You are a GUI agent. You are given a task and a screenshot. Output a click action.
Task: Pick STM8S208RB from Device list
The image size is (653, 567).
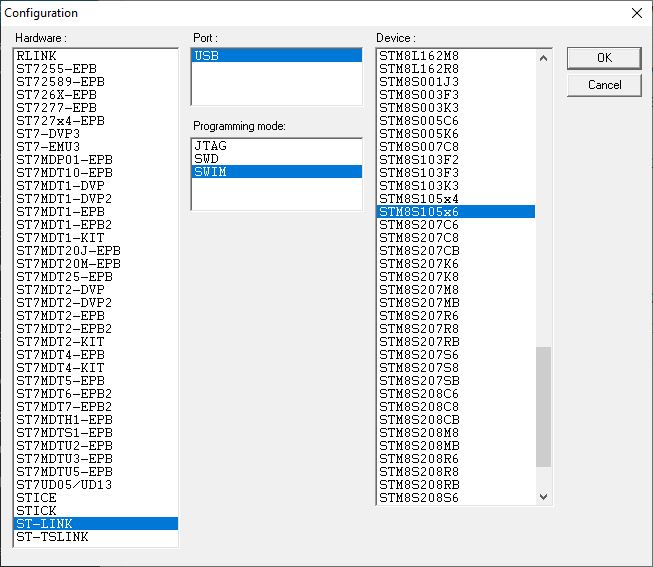pos(419,485)
